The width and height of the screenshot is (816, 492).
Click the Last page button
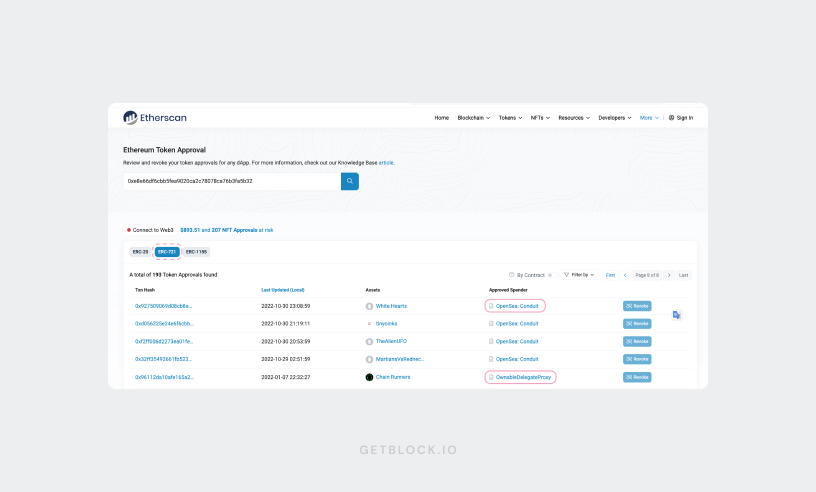683,275
